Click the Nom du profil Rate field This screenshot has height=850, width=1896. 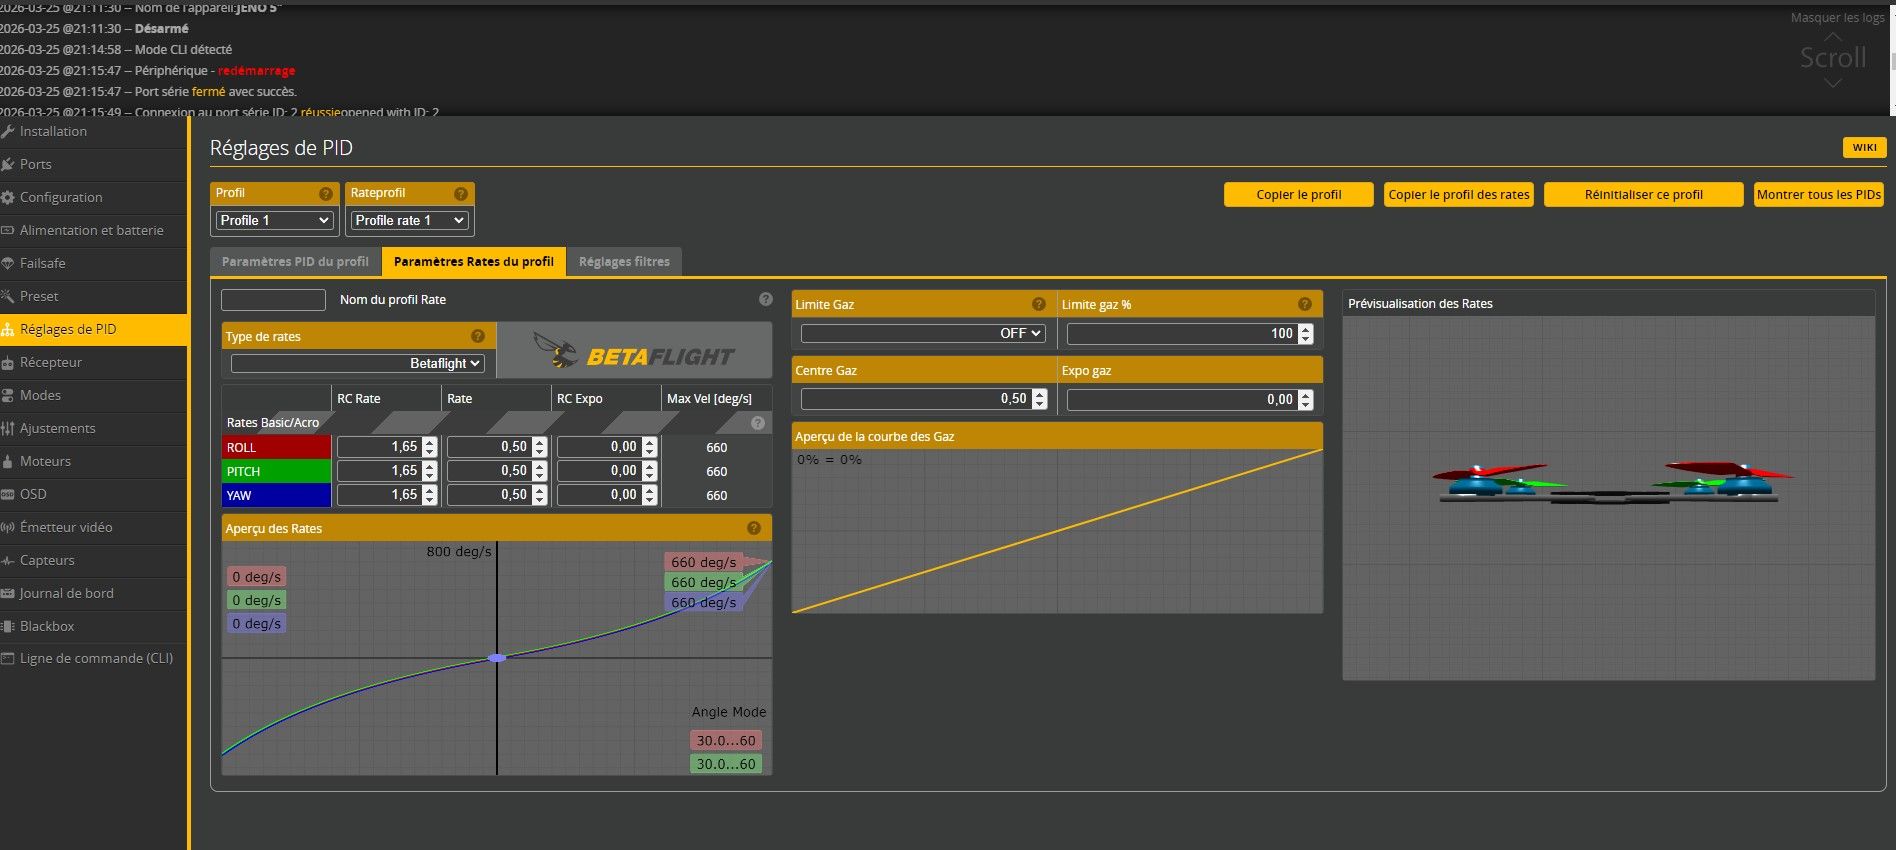coord(273,300)
